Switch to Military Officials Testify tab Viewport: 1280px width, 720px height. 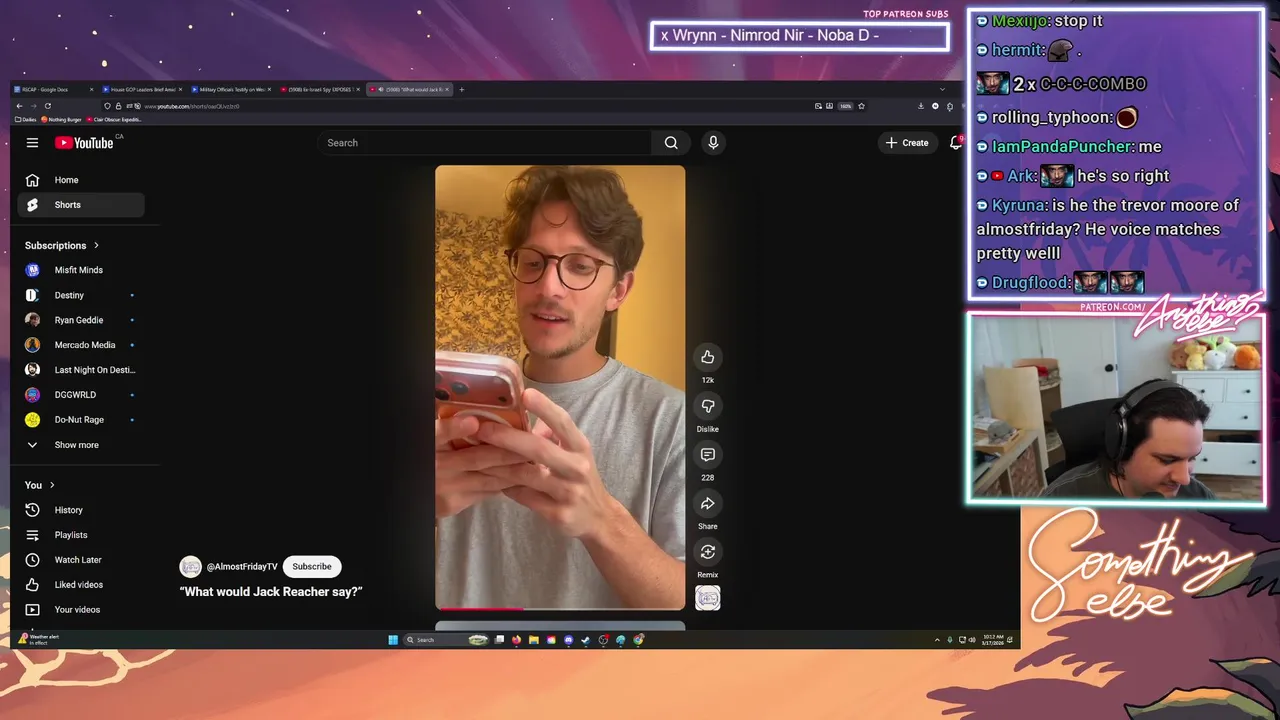tap(231, 89)
